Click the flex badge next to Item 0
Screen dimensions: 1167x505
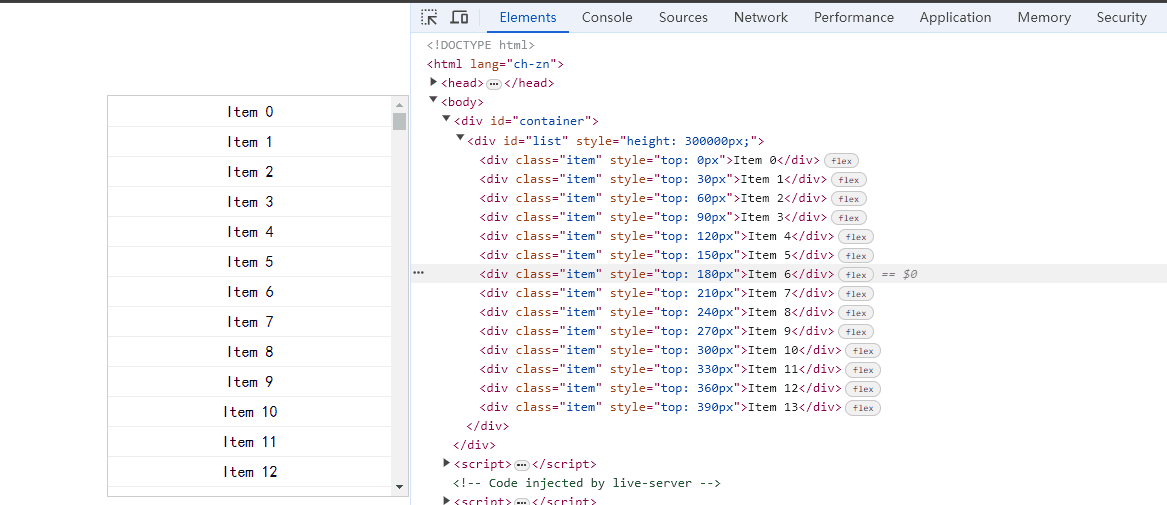842,161
